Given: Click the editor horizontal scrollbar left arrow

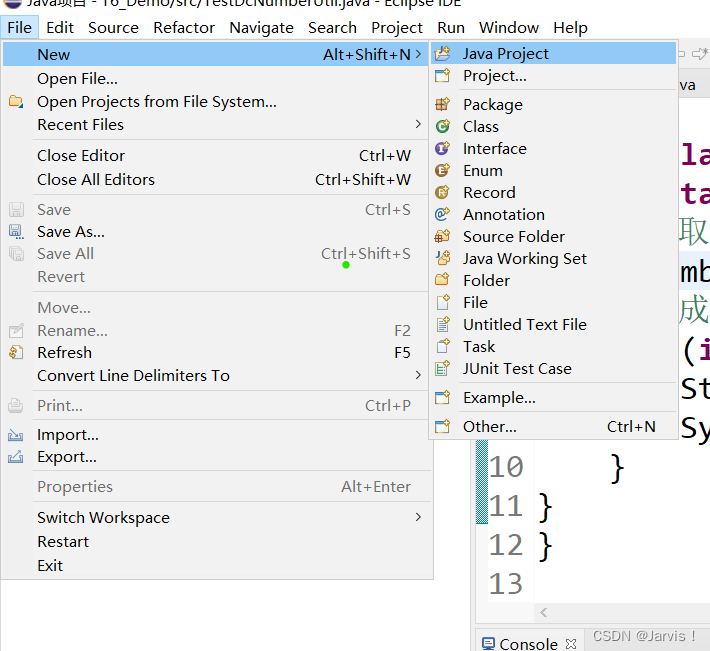Looking at the screenshot, I should (x=544, y=613).
